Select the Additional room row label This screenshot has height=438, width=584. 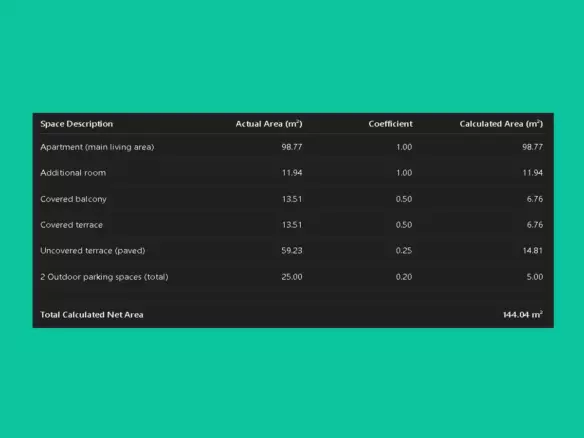click(x=73, y=173)
